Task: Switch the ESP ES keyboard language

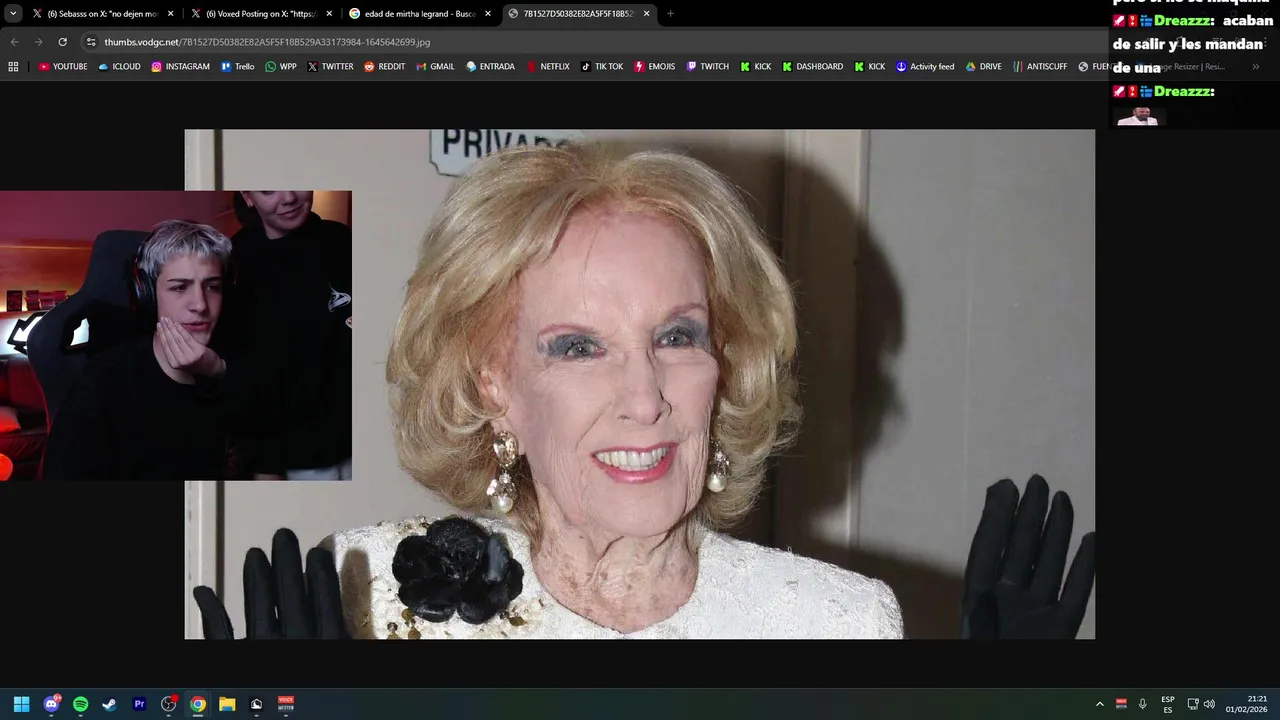Action: point(1168,704)
